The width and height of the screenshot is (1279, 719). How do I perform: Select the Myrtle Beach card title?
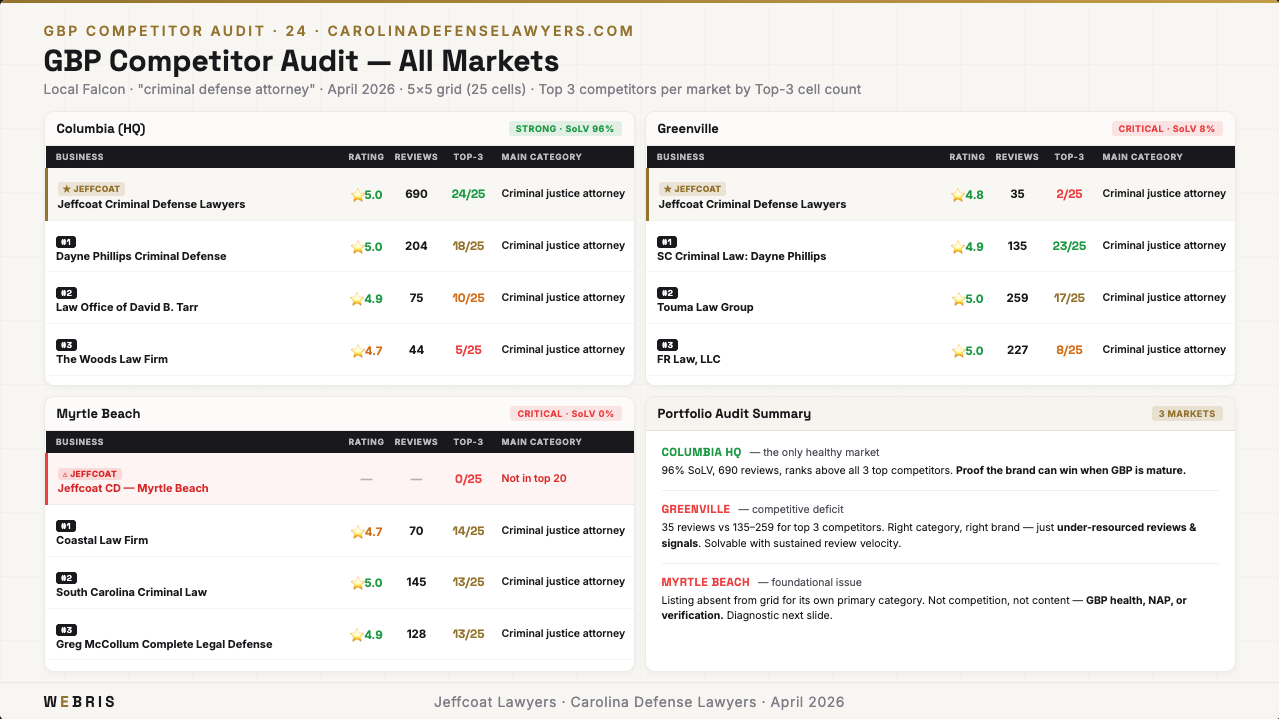point(98,414)
